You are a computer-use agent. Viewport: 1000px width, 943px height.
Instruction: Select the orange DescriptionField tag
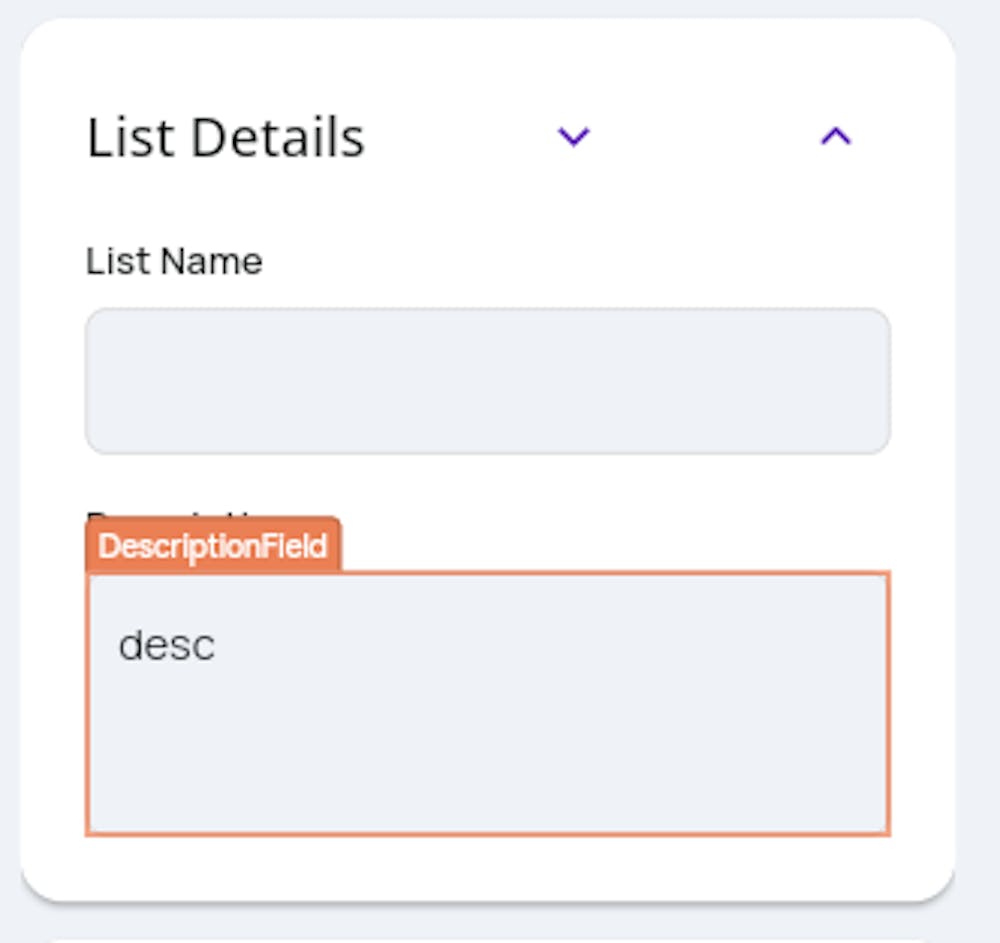(213, 546)
